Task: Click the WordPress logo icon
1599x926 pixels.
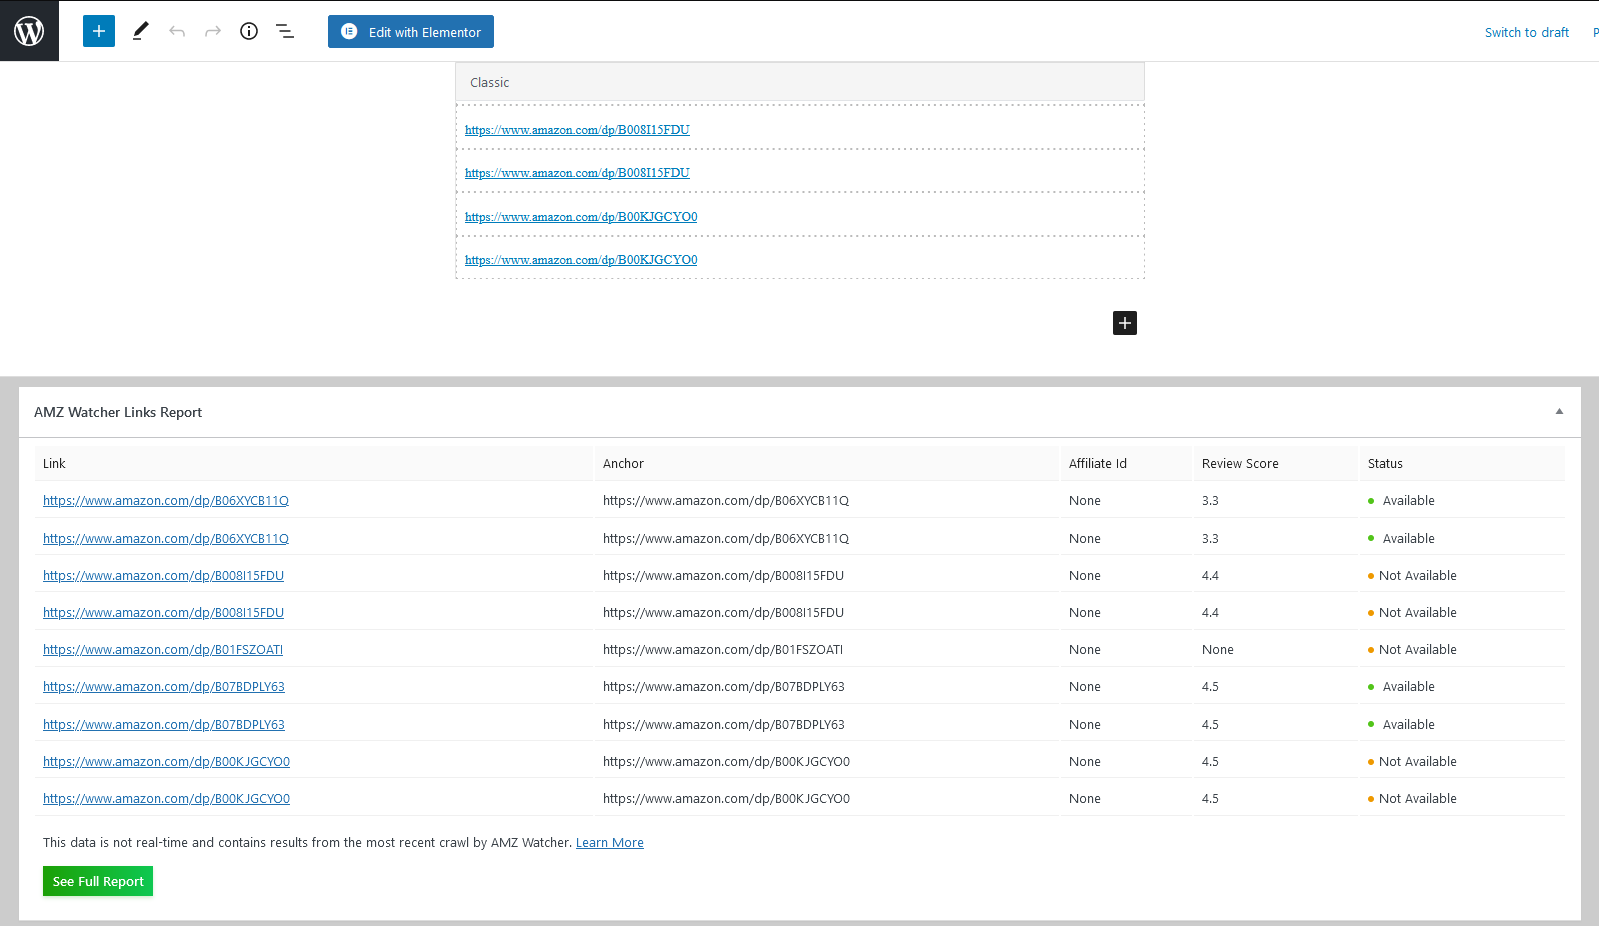Action: pyautogui.click(x=29, y=31)
